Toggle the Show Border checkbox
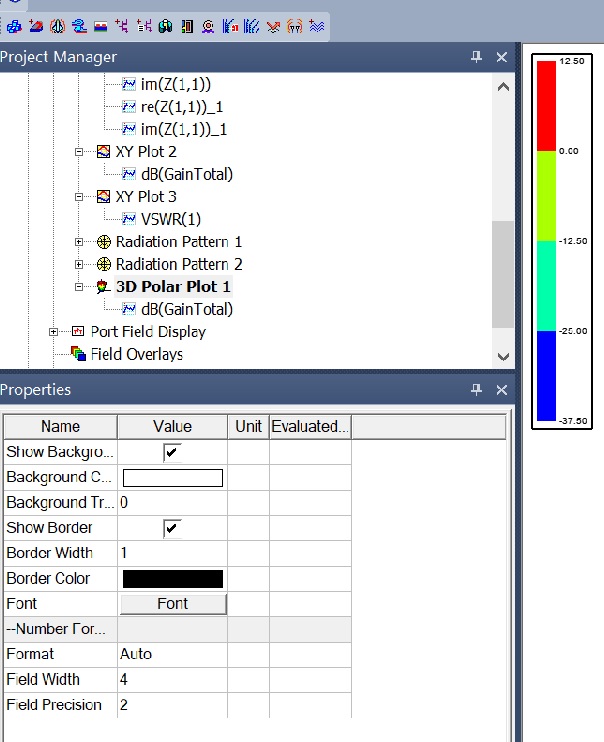This screenshot has height=742, width=604. (x=172, y=528)
